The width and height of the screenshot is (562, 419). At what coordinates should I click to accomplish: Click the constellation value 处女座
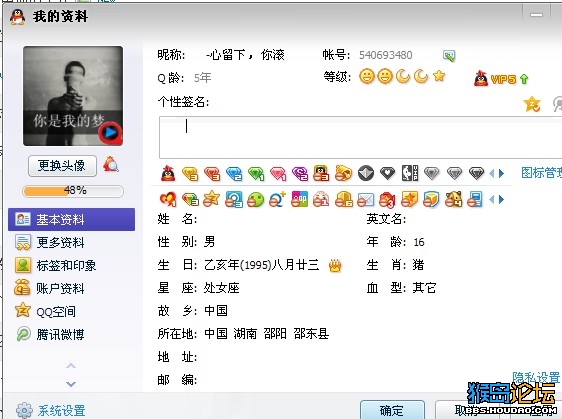pos(222,288)
